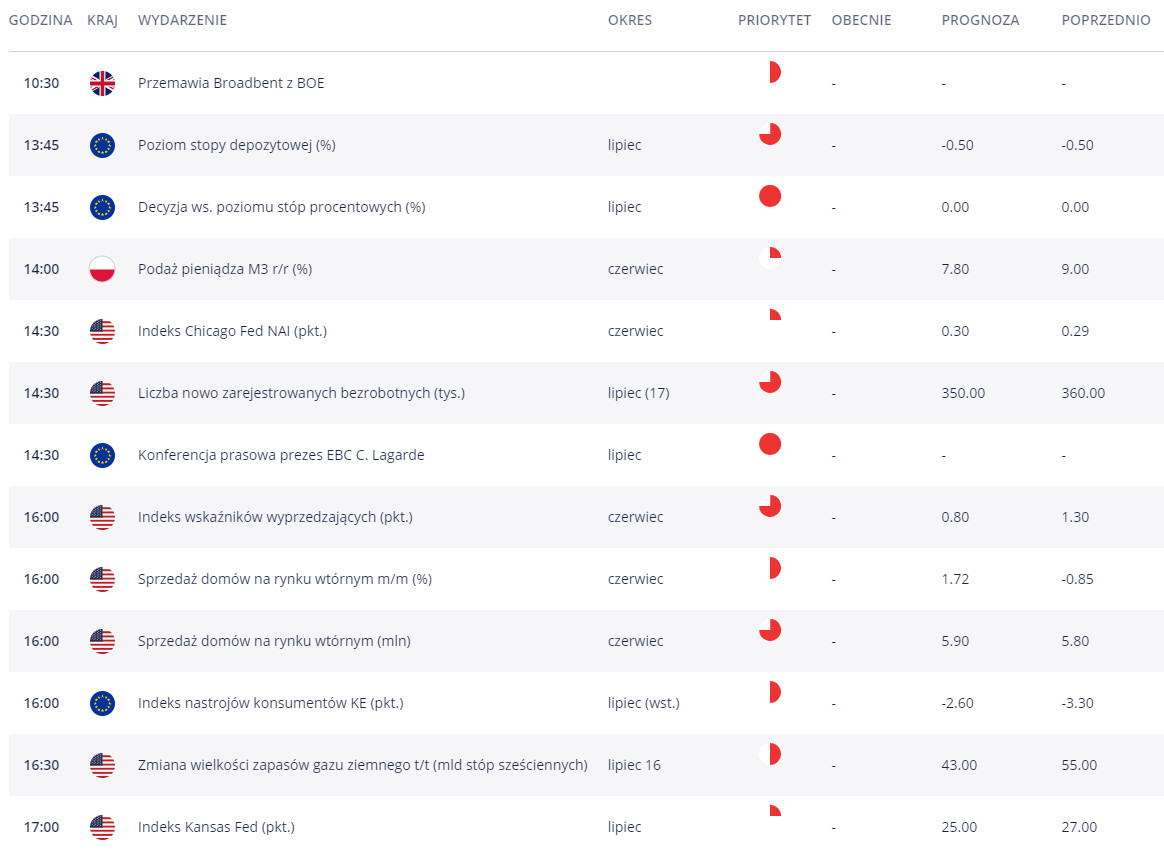Click the previous value 9.00
1164x855 pixels.
pos(1076,269)
